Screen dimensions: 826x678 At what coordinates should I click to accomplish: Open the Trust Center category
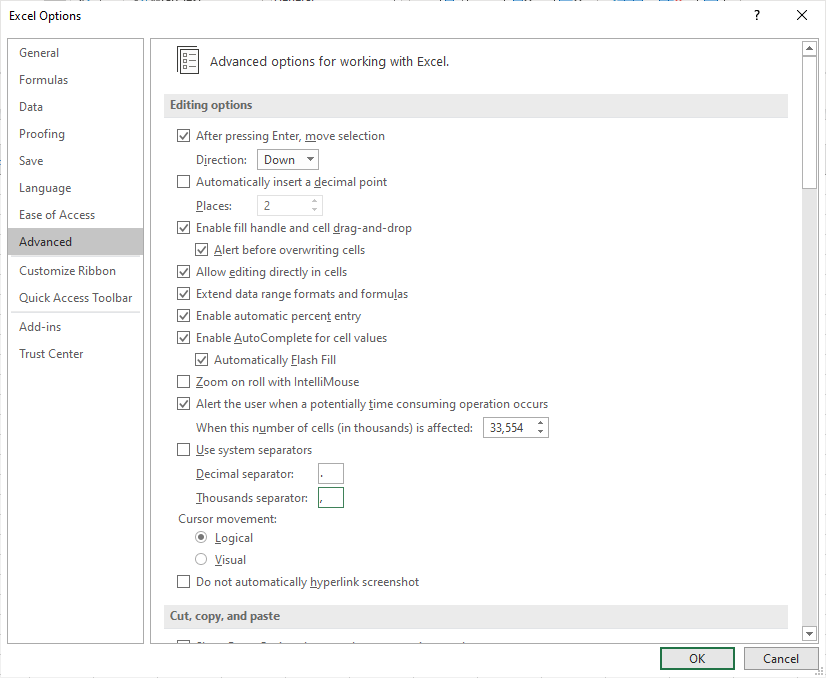51,353
